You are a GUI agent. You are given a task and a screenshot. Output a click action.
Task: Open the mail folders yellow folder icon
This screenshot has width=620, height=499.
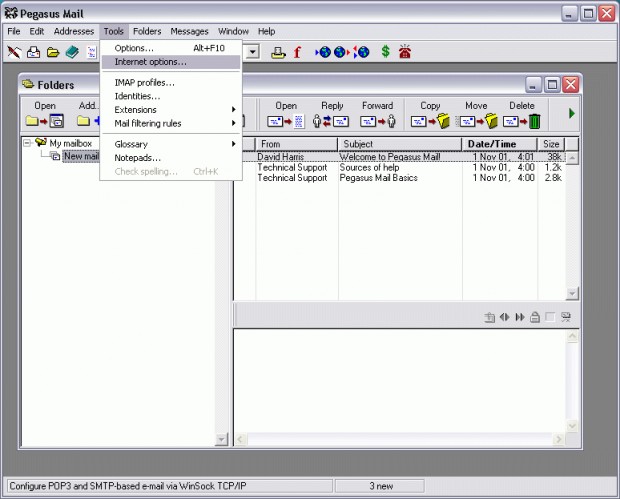click(53, 52)
